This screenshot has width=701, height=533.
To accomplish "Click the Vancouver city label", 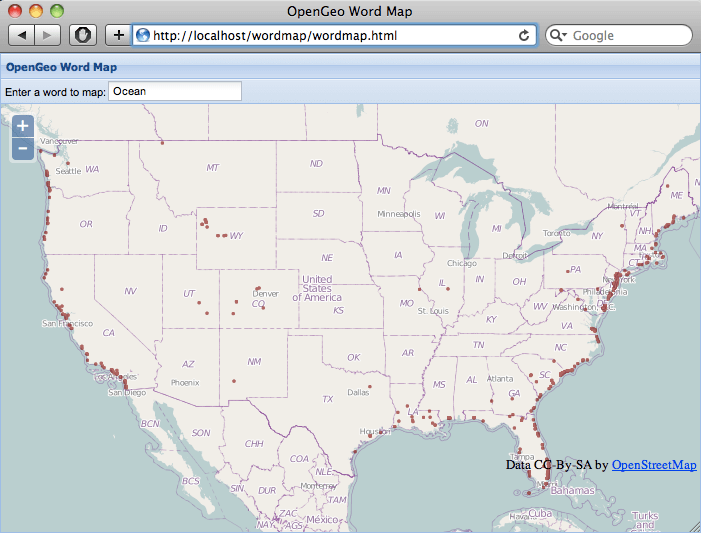I will [59, 141].
